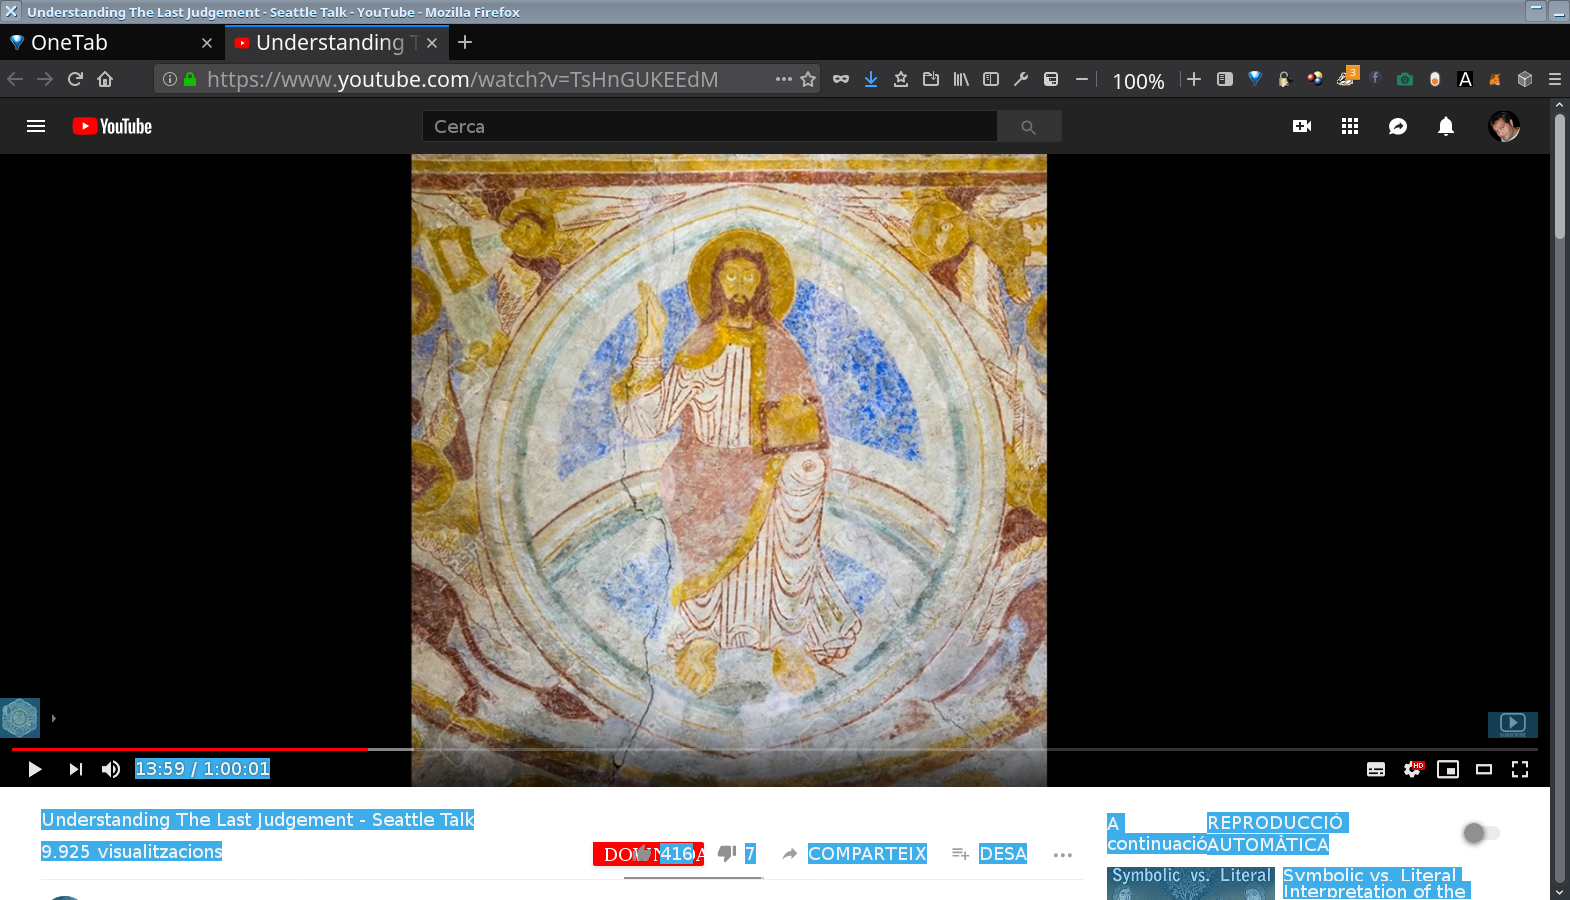The height and width of the screenshot is (900, 1570).
Task: Close the Understanding YouTube tab
Action: 432,43
